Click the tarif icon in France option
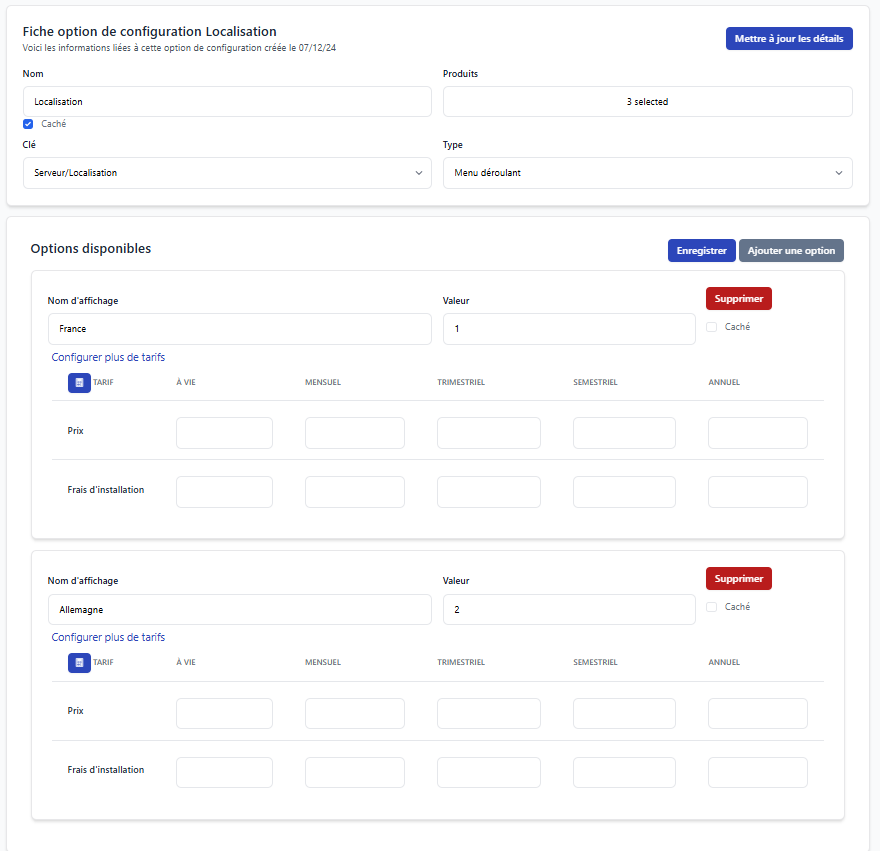The width and height of the screenshot is (880, 851). tap(79, 382)
